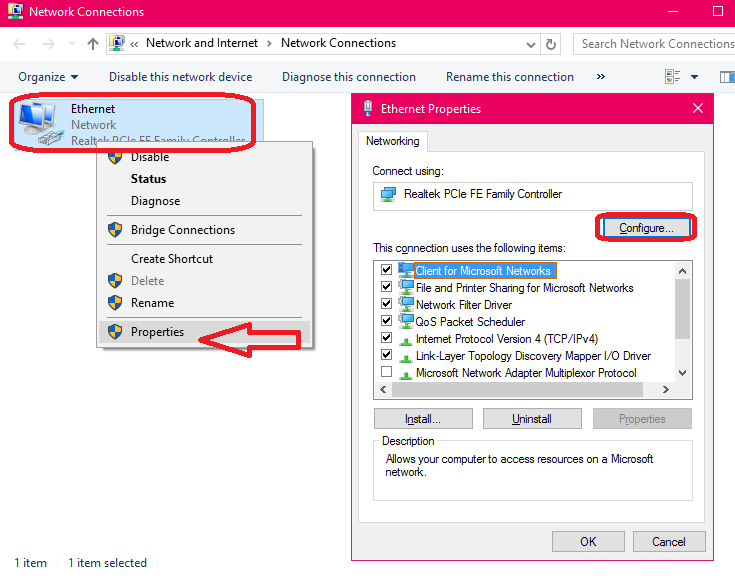
Task: Click the Link-Layer Topology Discovery Mapper icon
Action: [x=405, y=357]
